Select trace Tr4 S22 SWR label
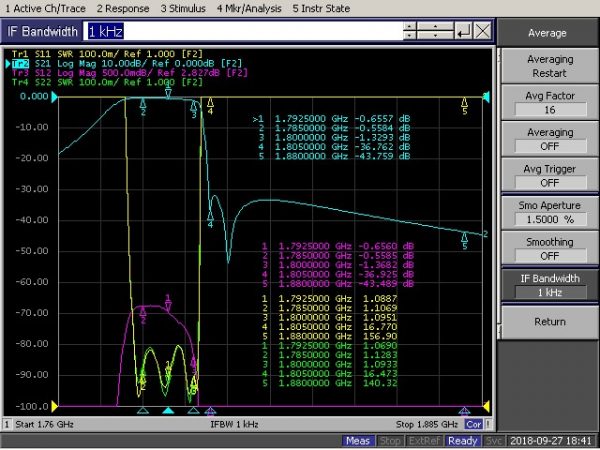This screenshot has height=450, width=600. (x=107, y=82)
